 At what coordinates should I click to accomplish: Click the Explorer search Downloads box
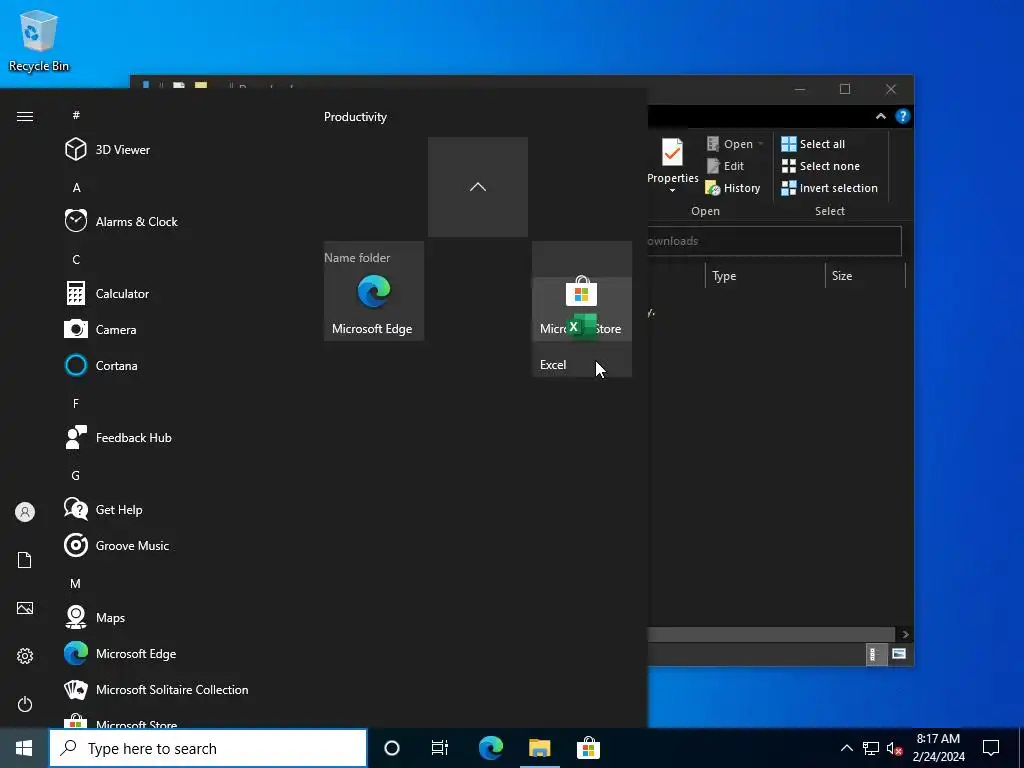pos(775,241)
